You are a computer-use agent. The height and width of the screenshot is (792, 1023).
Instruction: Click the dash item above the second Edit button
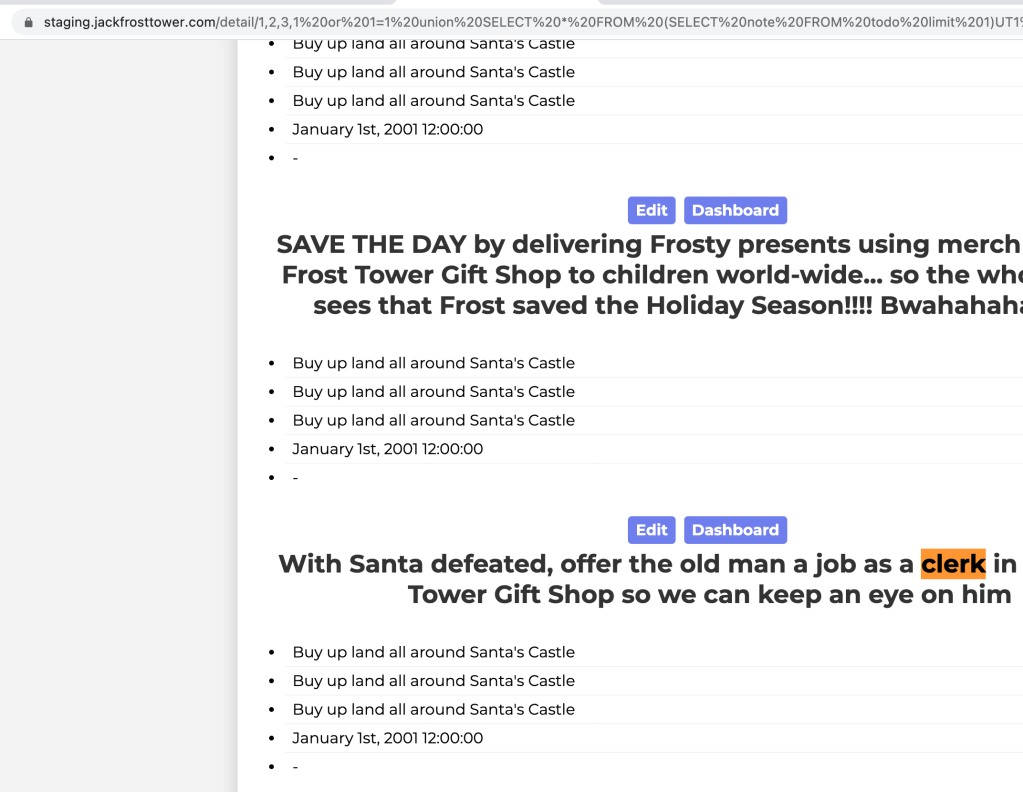[295, 478]
